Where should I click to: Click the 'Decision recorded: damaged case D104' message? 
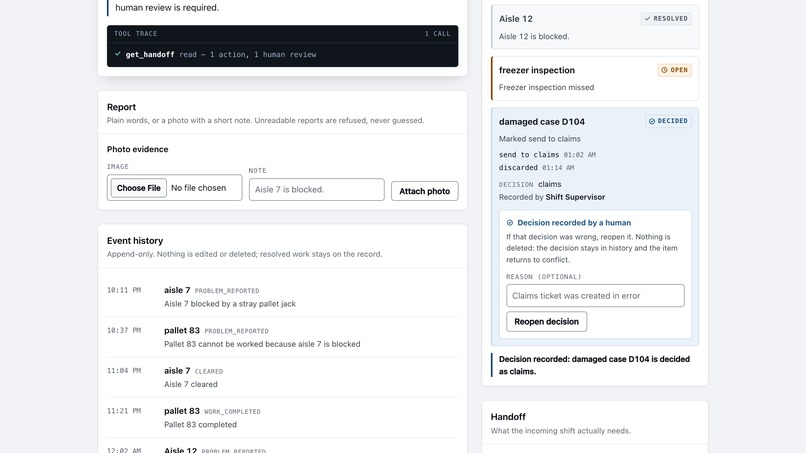tap(594, 365)
